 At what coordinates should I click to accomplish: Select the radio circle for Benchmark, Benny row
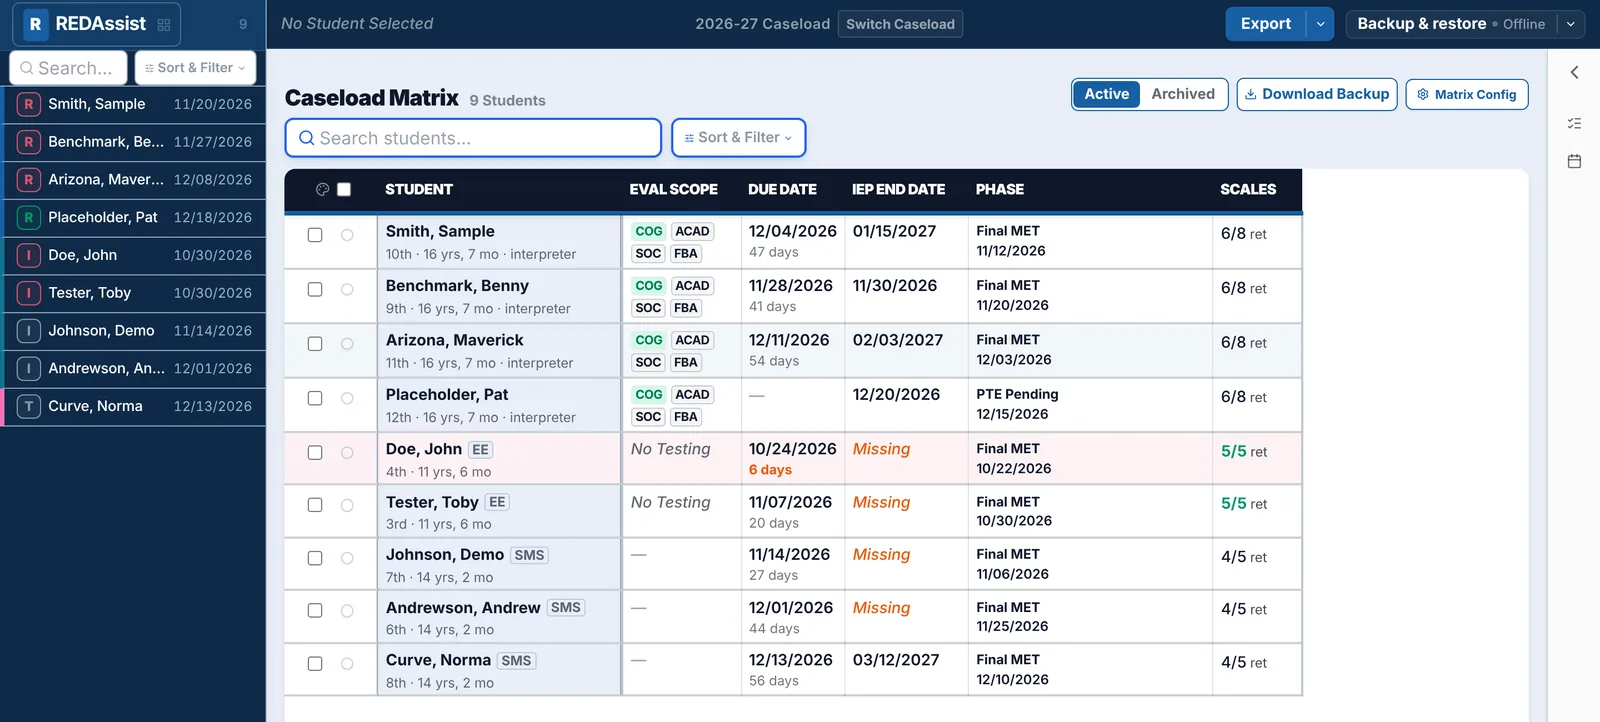pyautogui.click(x=347, y=290)
